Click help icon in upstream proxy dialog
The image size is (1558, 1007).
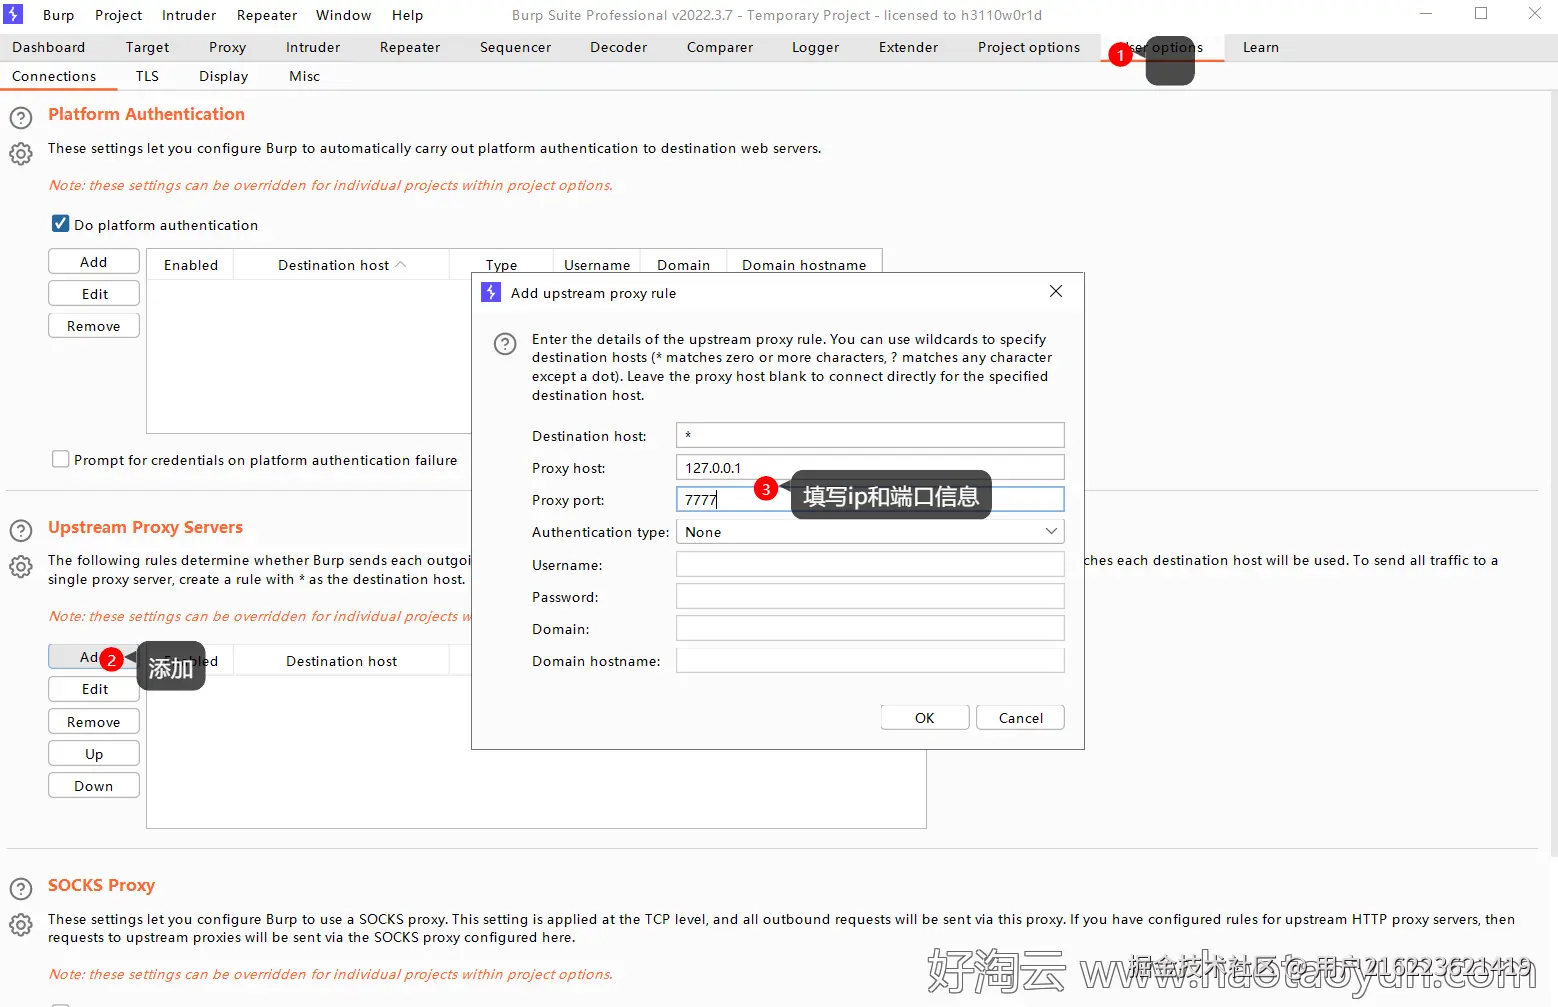505,344
